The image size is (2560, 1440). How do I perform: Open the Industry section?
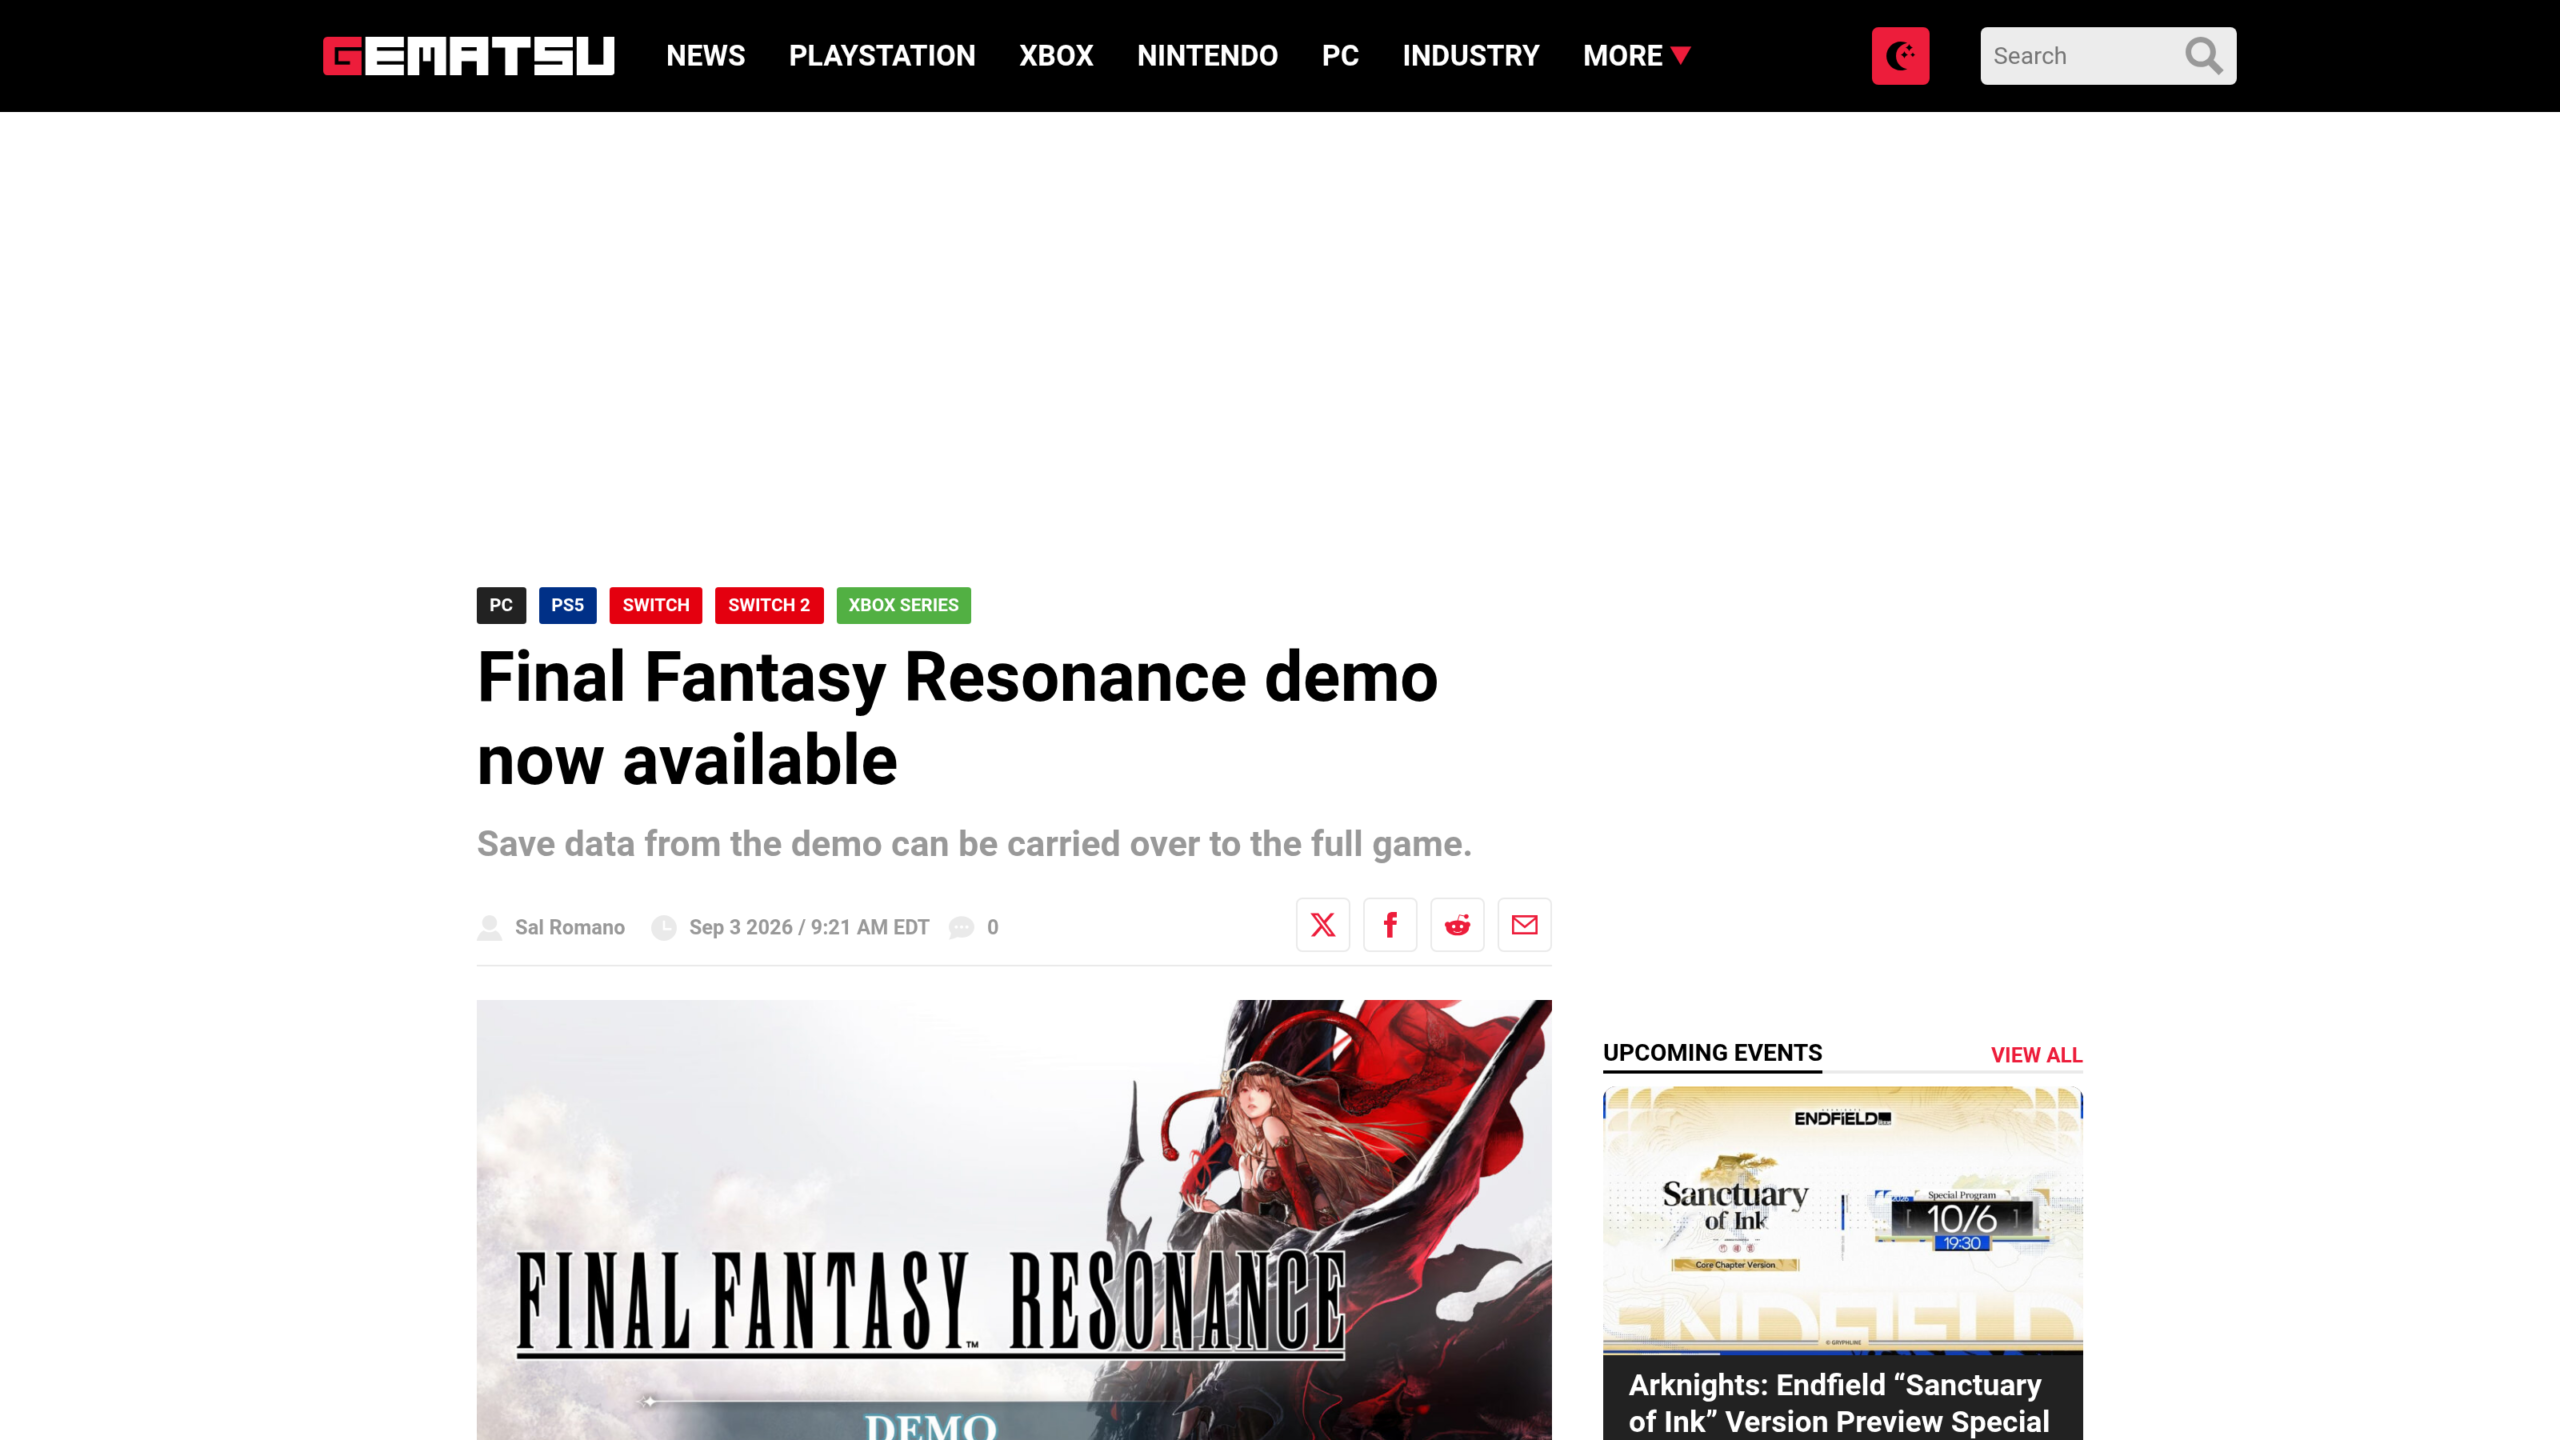pos(1470,56)
